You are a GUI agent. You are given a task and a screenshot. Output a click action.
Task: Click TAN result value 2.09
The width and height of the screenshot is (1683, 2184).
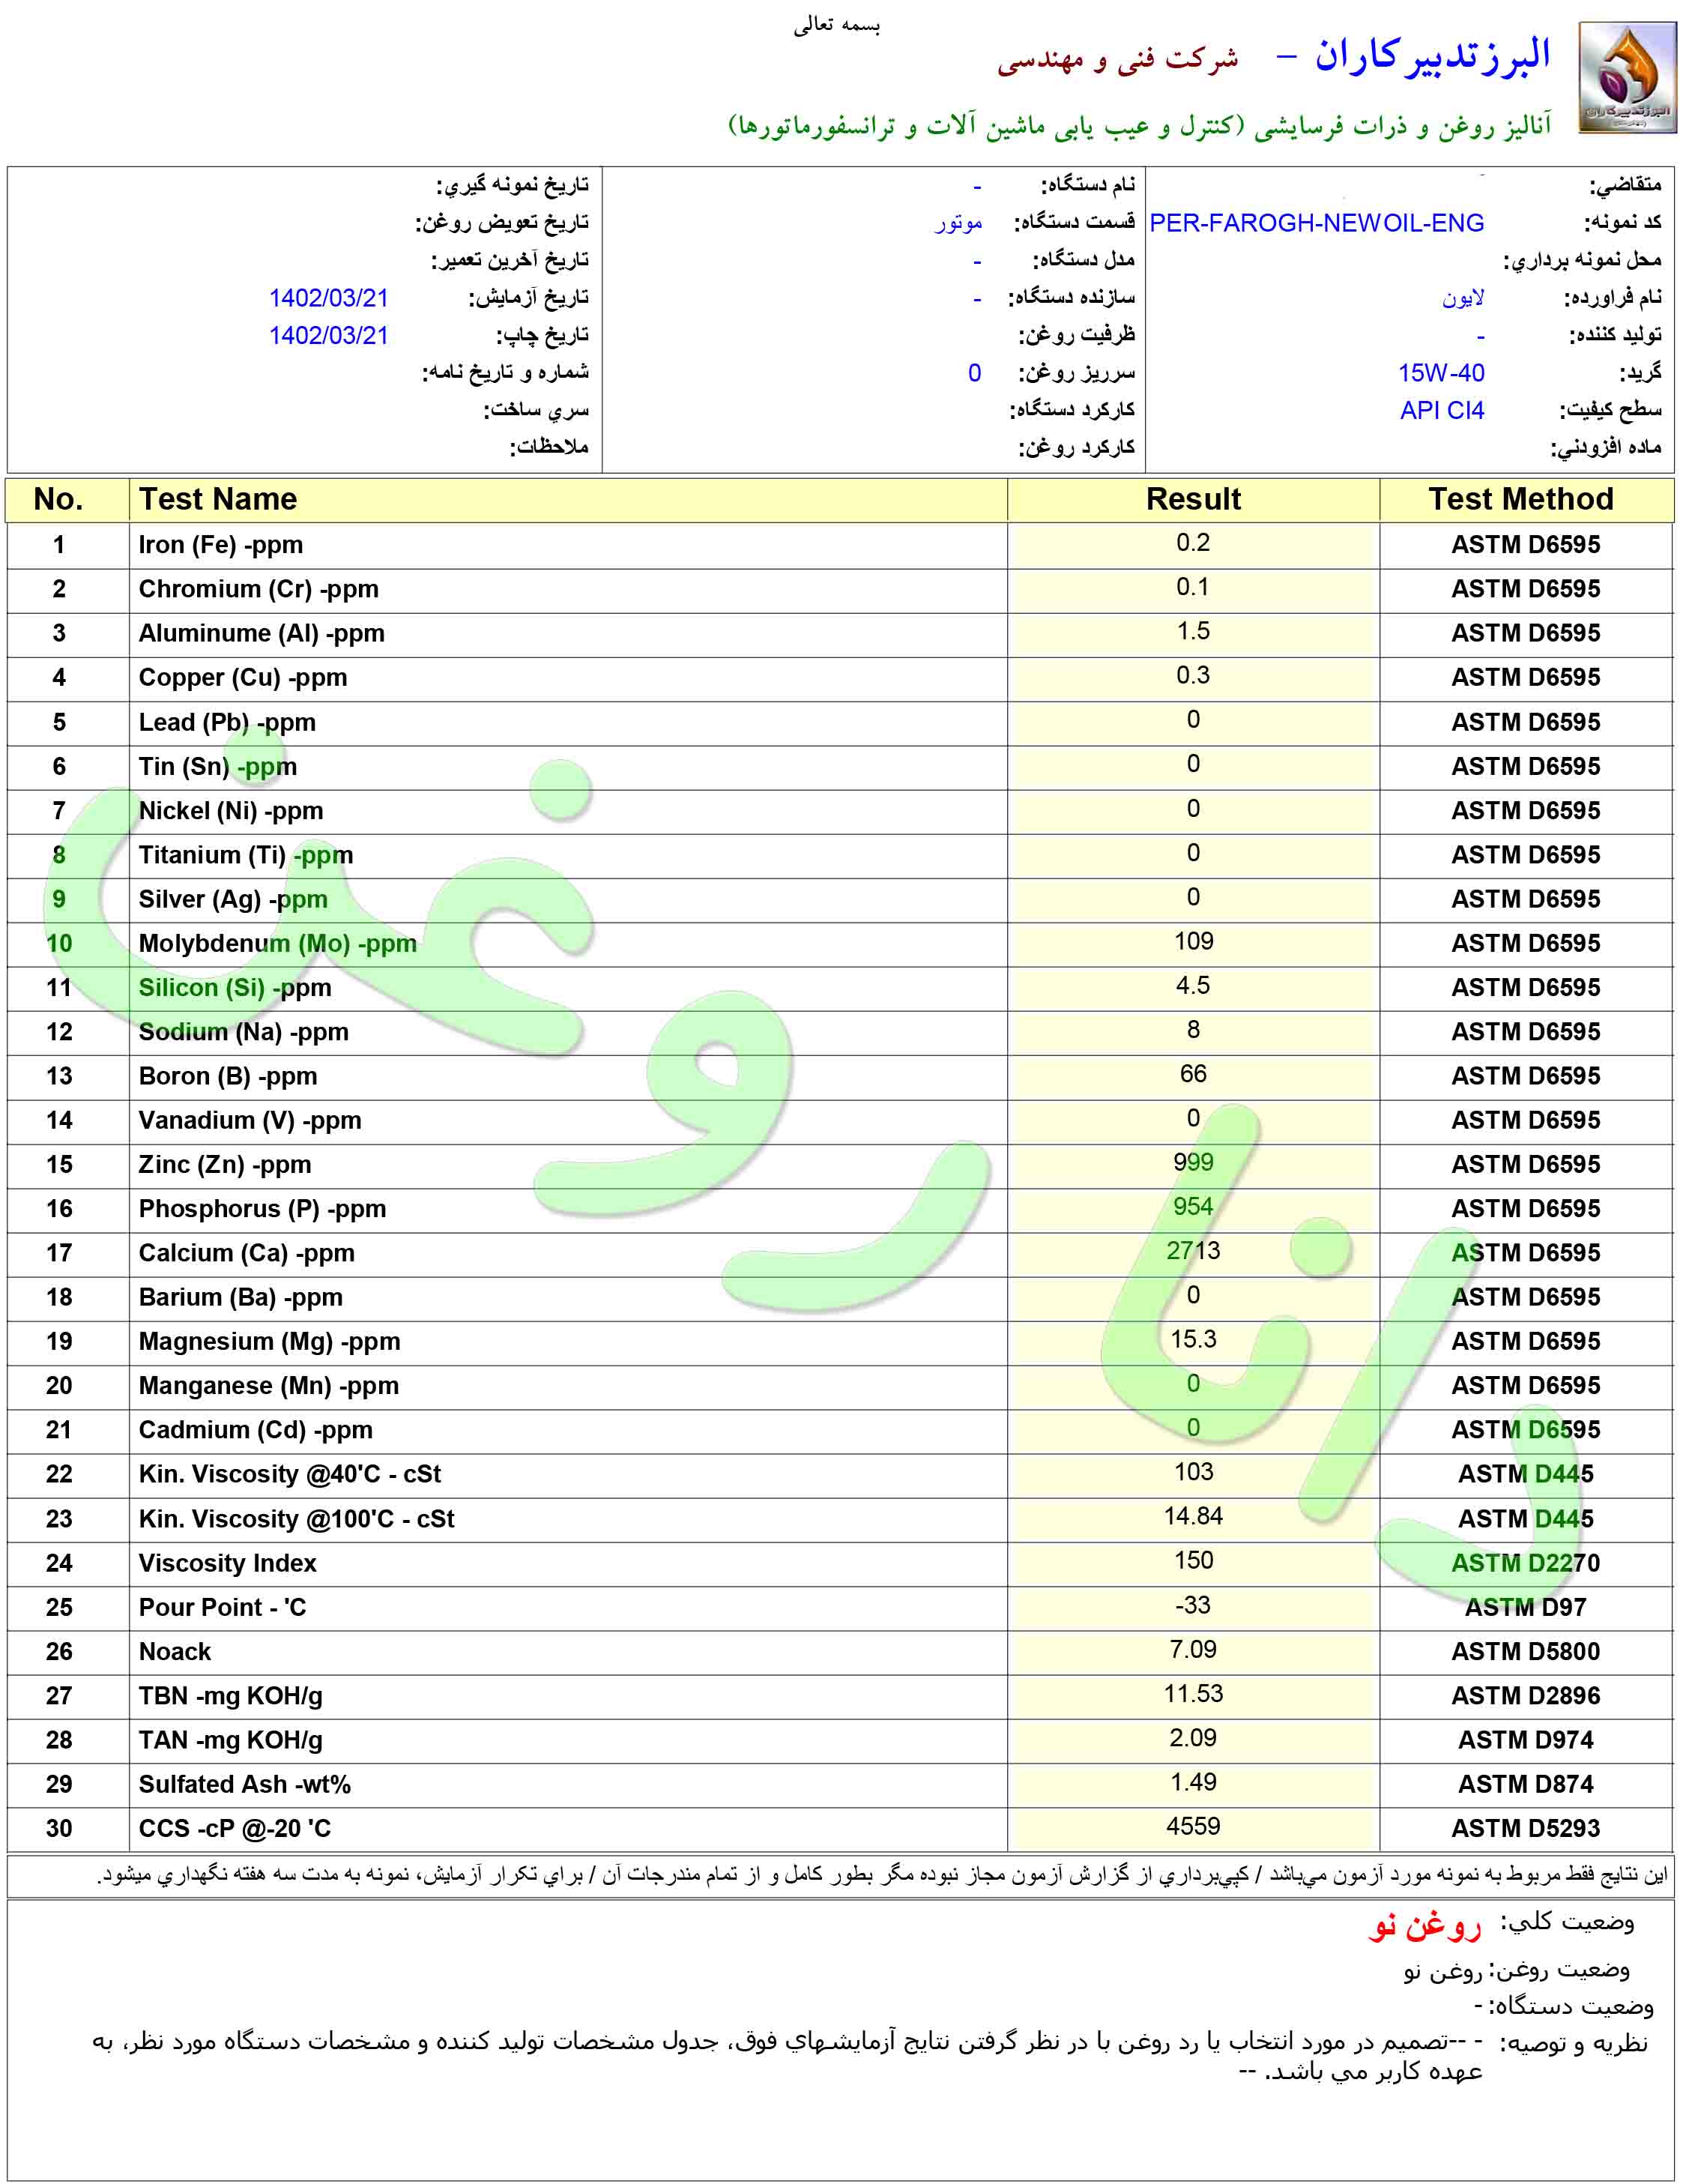click(x=1193, y=1738)
